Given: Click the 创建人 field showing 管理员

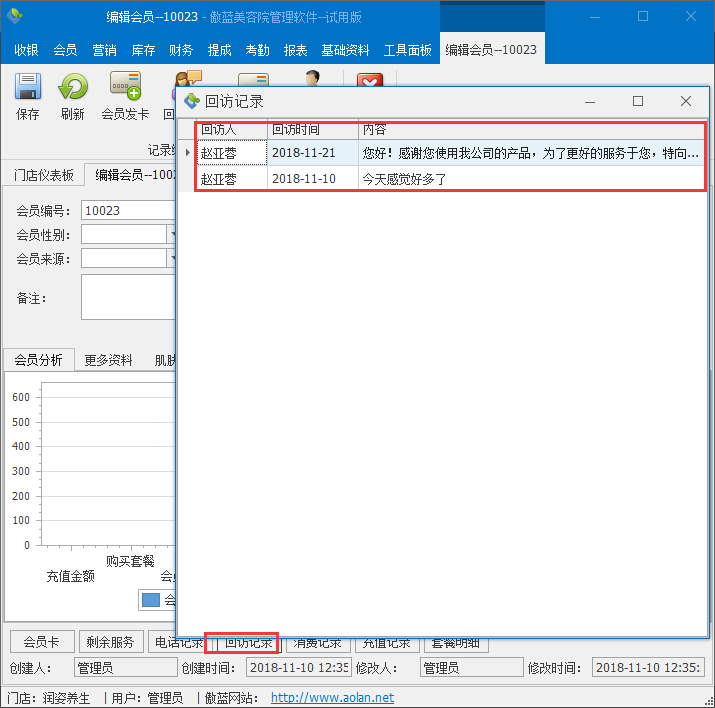Looking at the screenshot, I should (x=125, y=668).
